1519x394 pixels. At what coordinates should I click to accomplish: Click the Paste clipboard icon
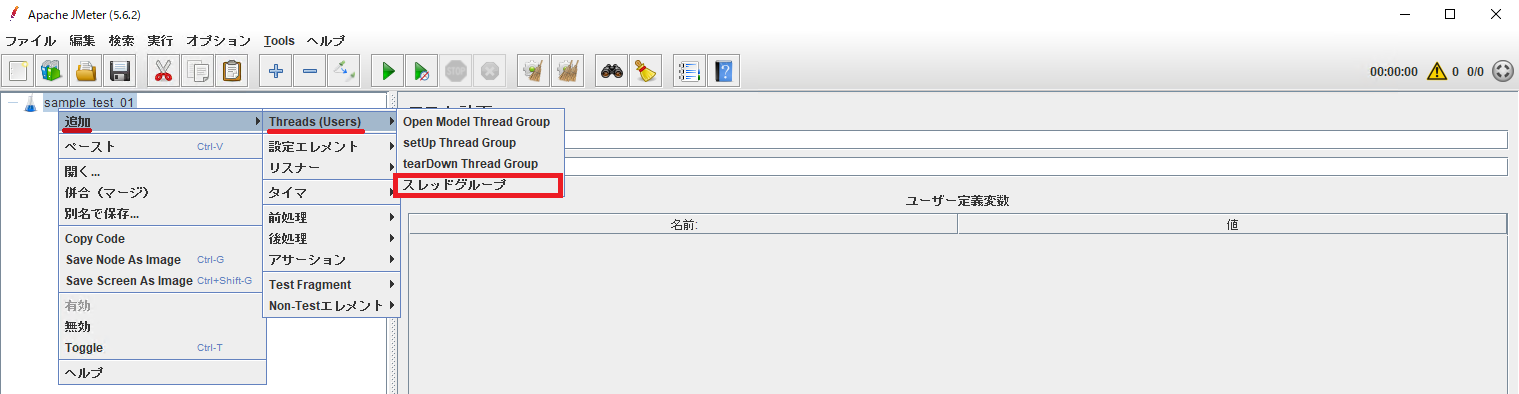click(x=232, y=71)
